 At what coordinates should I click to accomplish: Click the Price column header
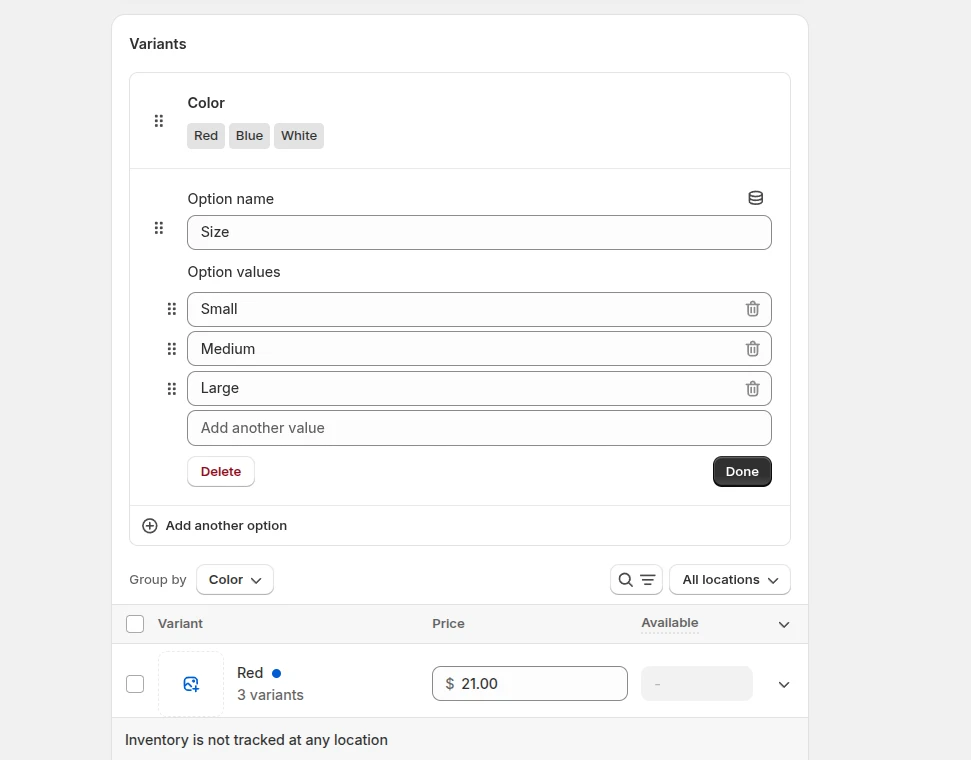(448, 624)
